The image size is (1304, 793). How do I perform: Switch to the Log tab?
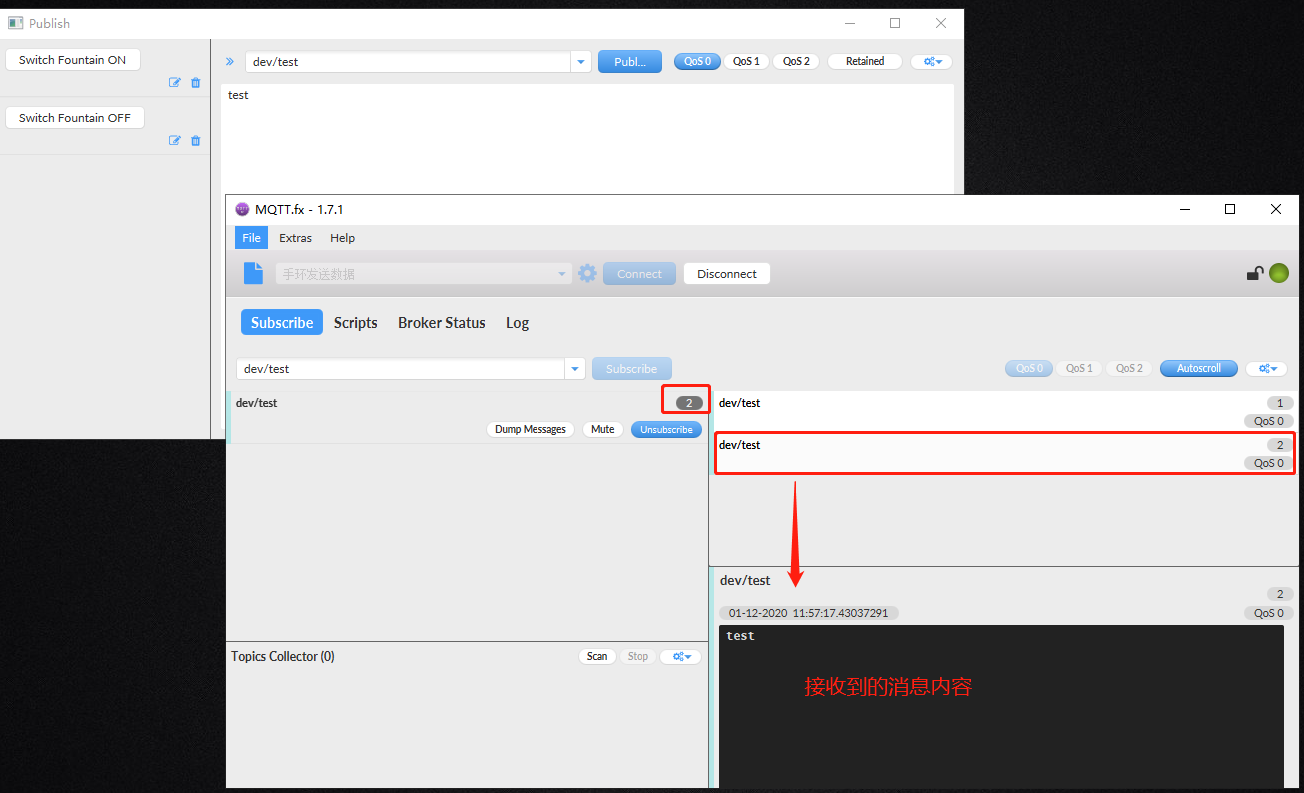point(517,322)
